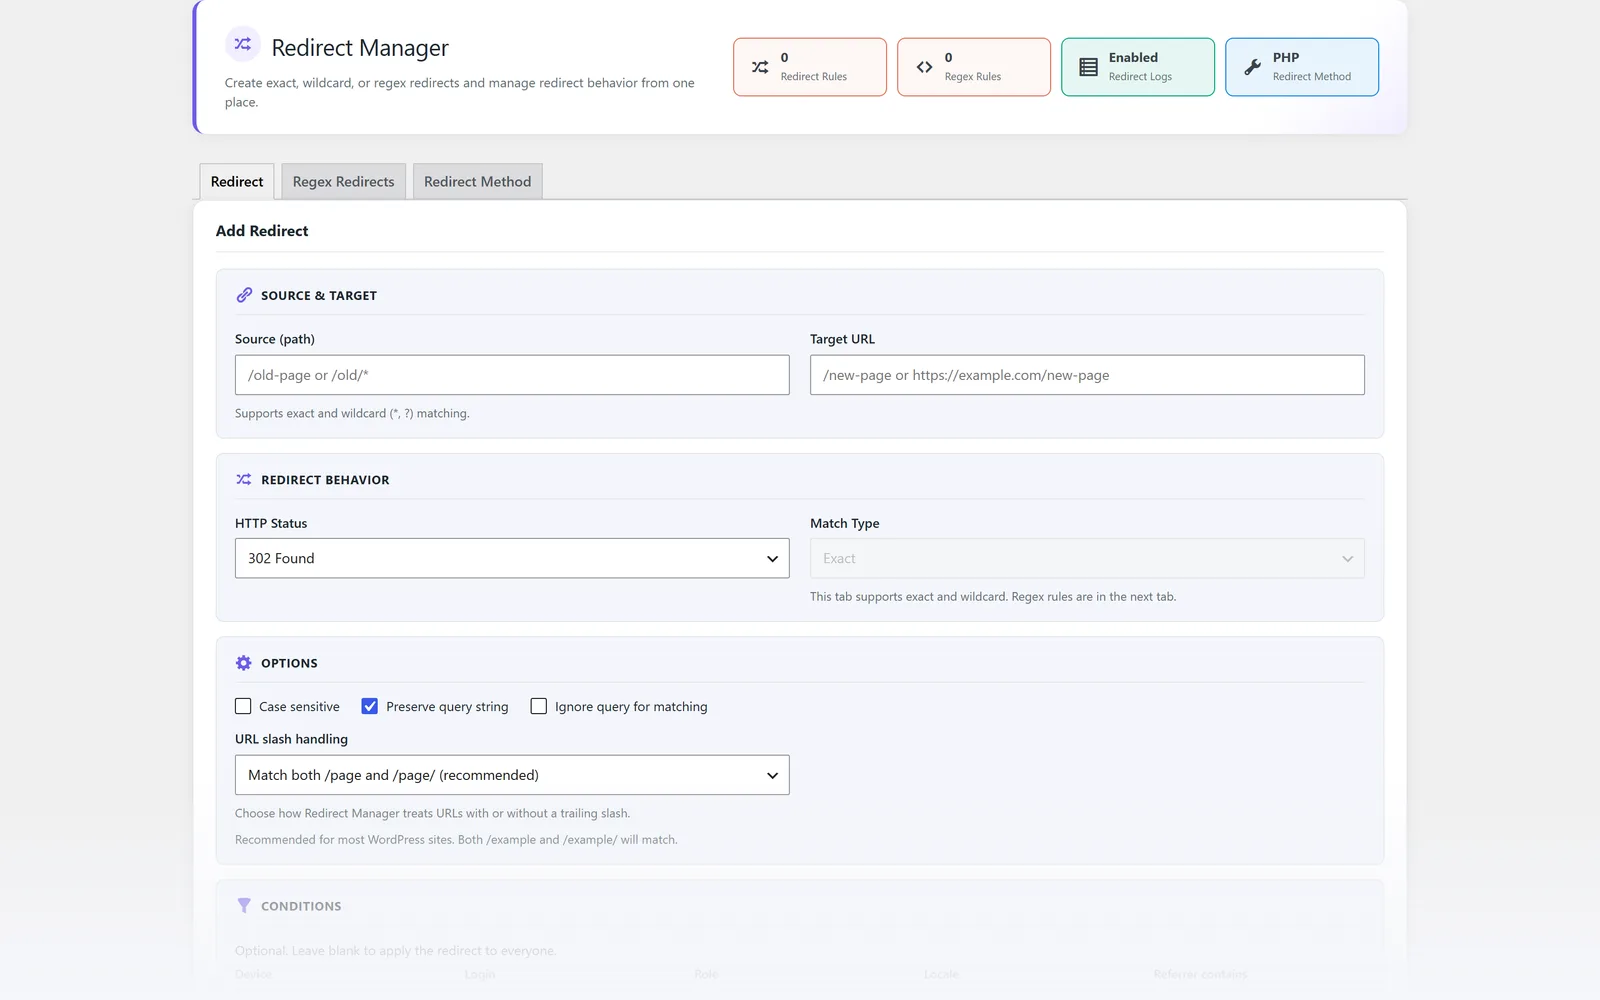Open the Redirect Rules summary card
Image resolution: width=1600 pixels, height=1000 pixels.
810,67
